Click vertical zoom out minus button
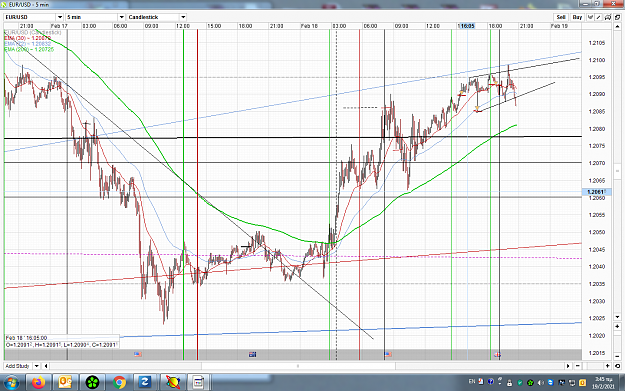 (617, 356)
